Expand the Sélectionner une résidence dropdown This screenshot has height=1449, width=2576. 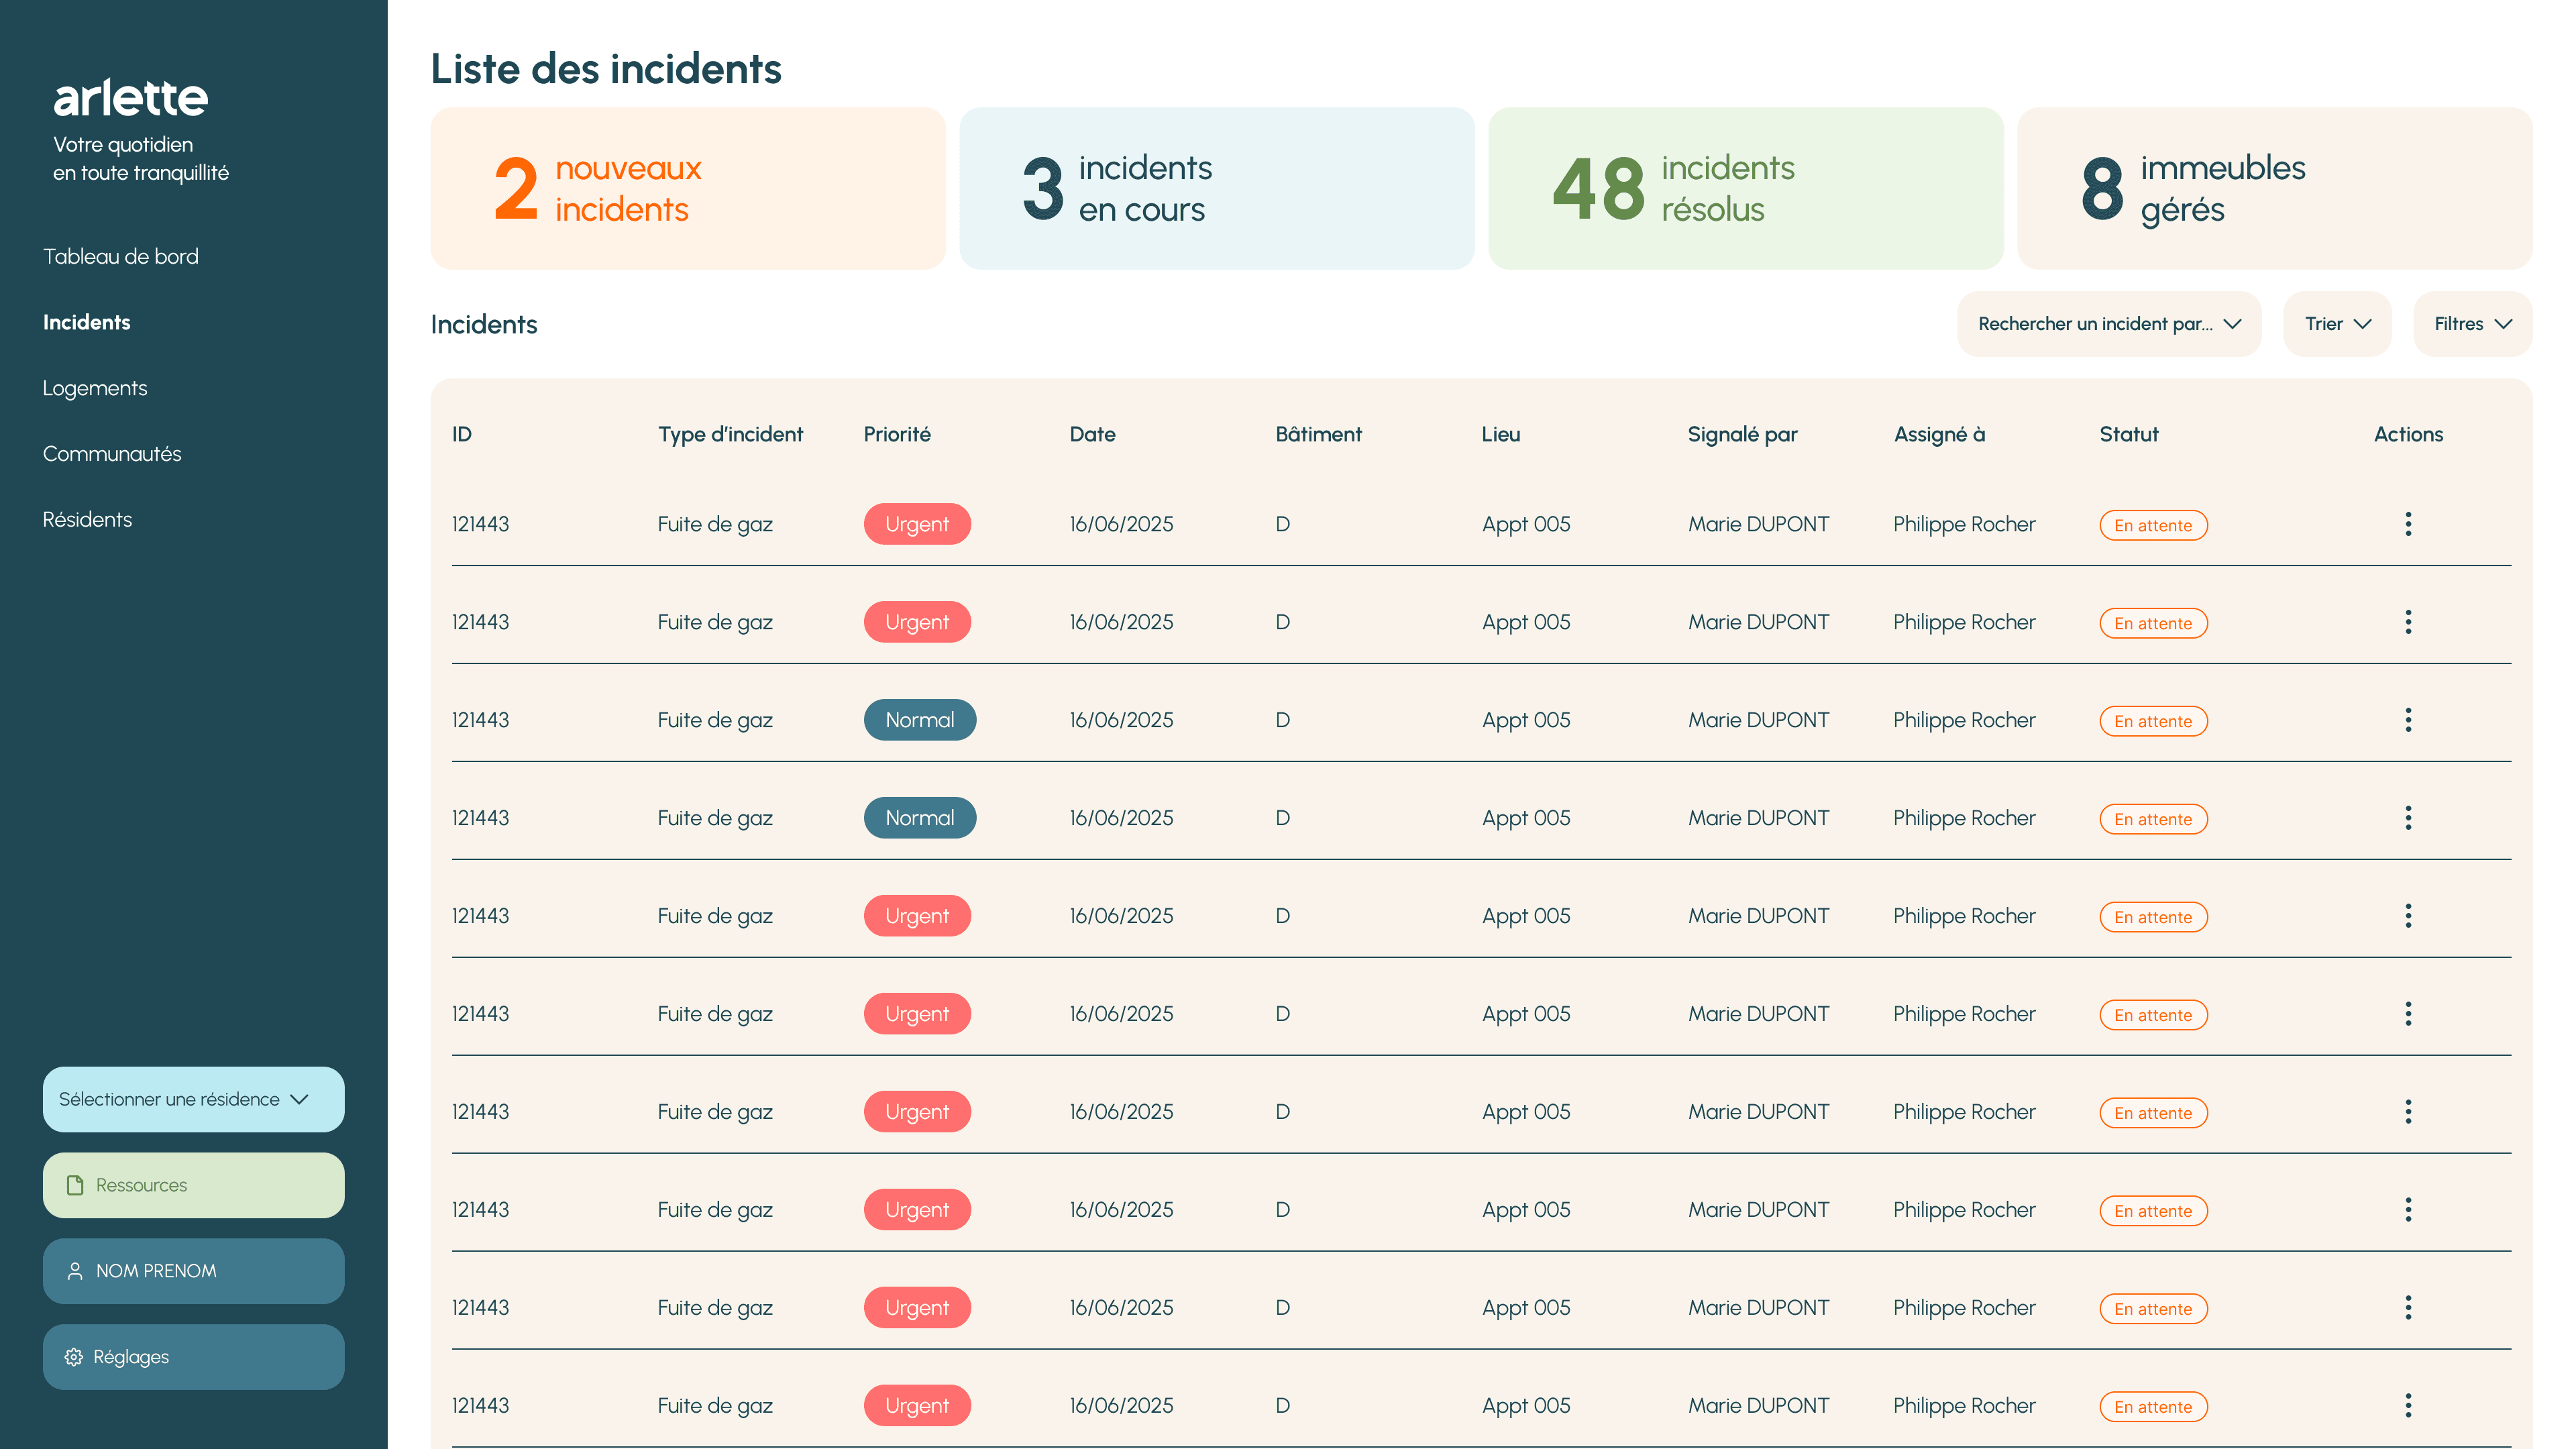(193, 1099)
